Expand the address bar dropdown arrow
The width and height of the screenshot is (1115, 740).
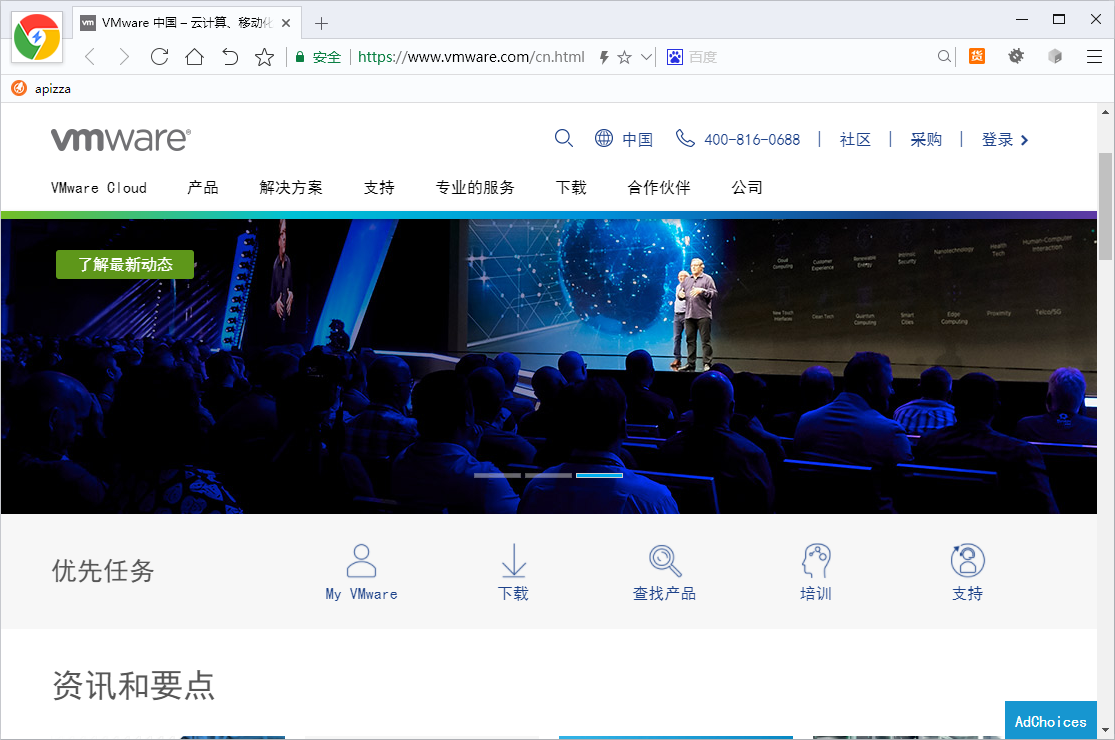click(646, 57)
